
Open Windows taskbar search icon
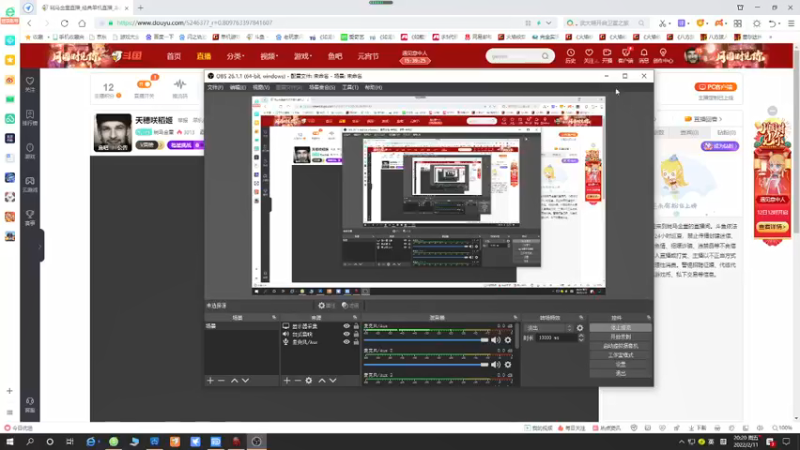[x=30, y=442]
